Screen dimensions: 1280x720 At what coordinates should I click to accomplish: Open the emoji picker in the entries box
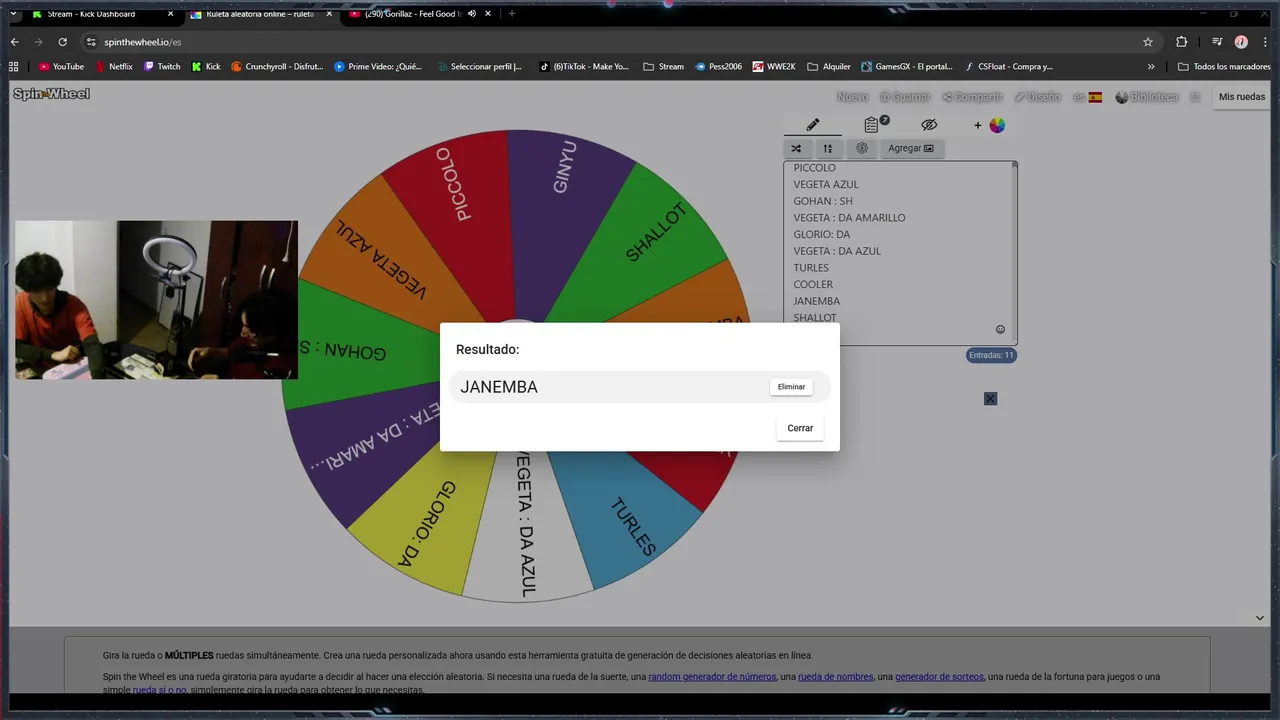pyautogui.click(x=1000, y=330)
